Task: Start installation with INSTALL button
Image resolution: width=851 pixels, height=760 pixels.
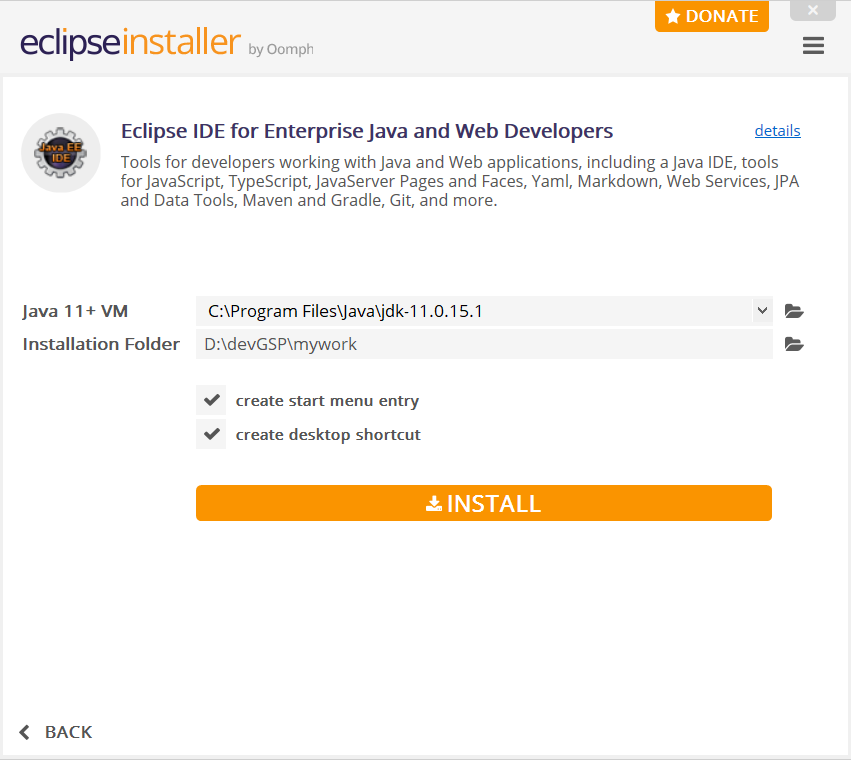Action: tap(484, 503)
